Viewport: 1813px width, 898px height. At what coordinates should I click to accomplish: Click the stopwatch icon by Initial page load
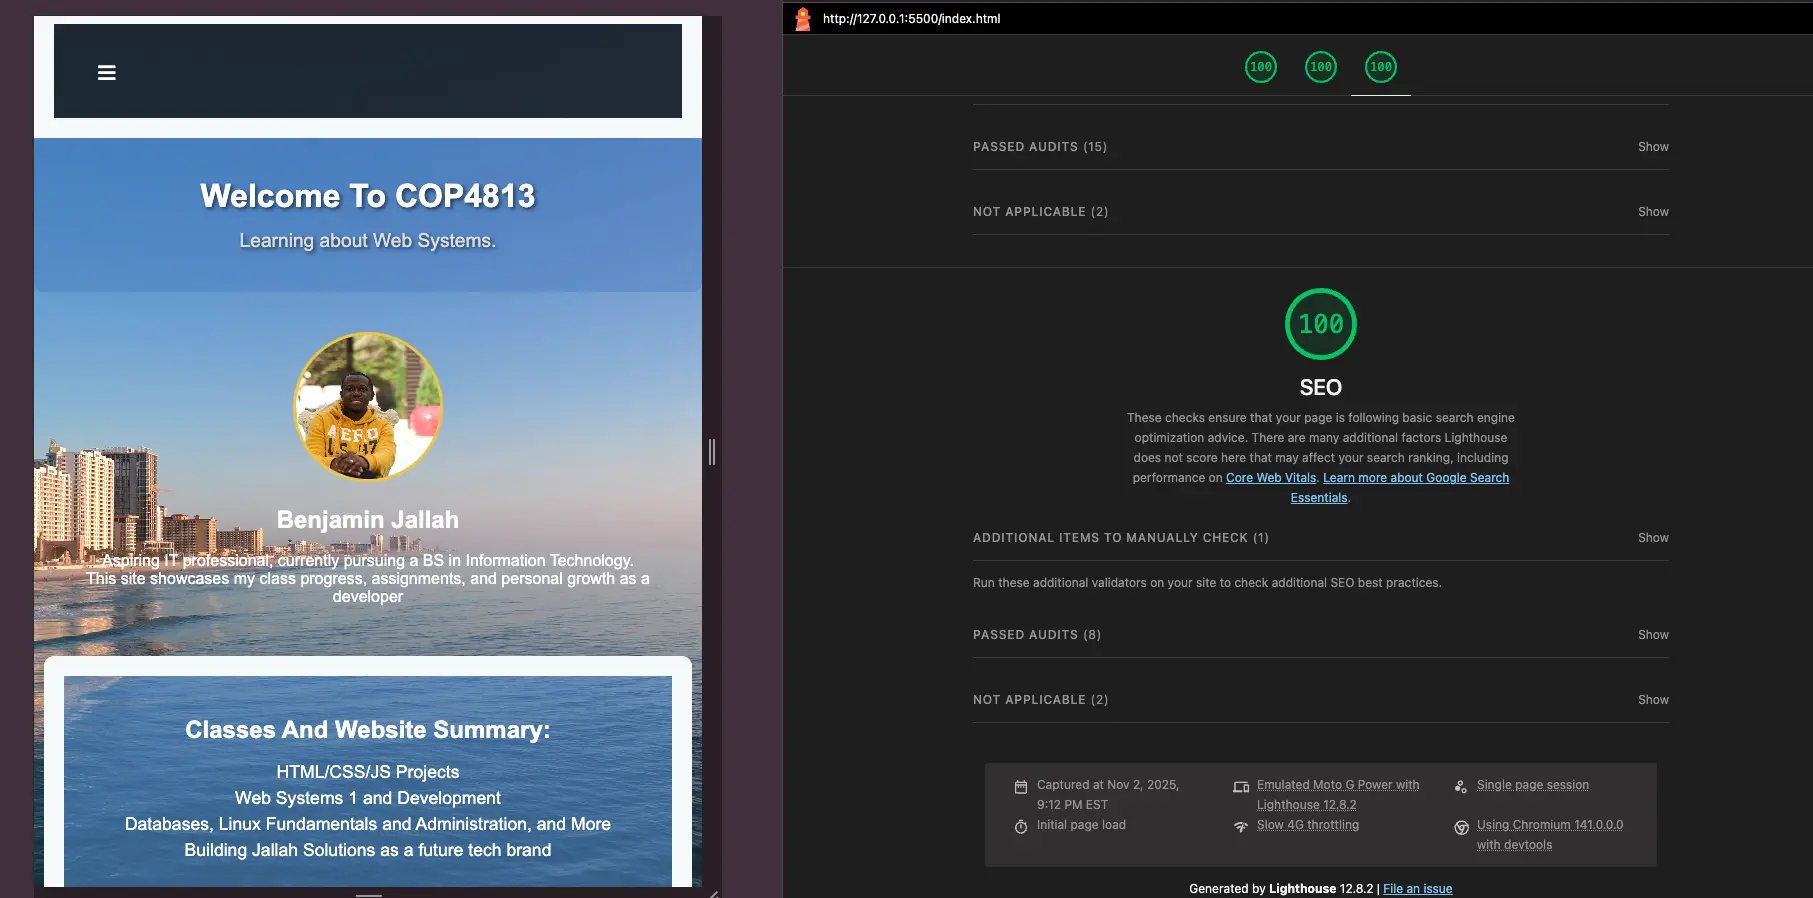(x=1021, y=827)
